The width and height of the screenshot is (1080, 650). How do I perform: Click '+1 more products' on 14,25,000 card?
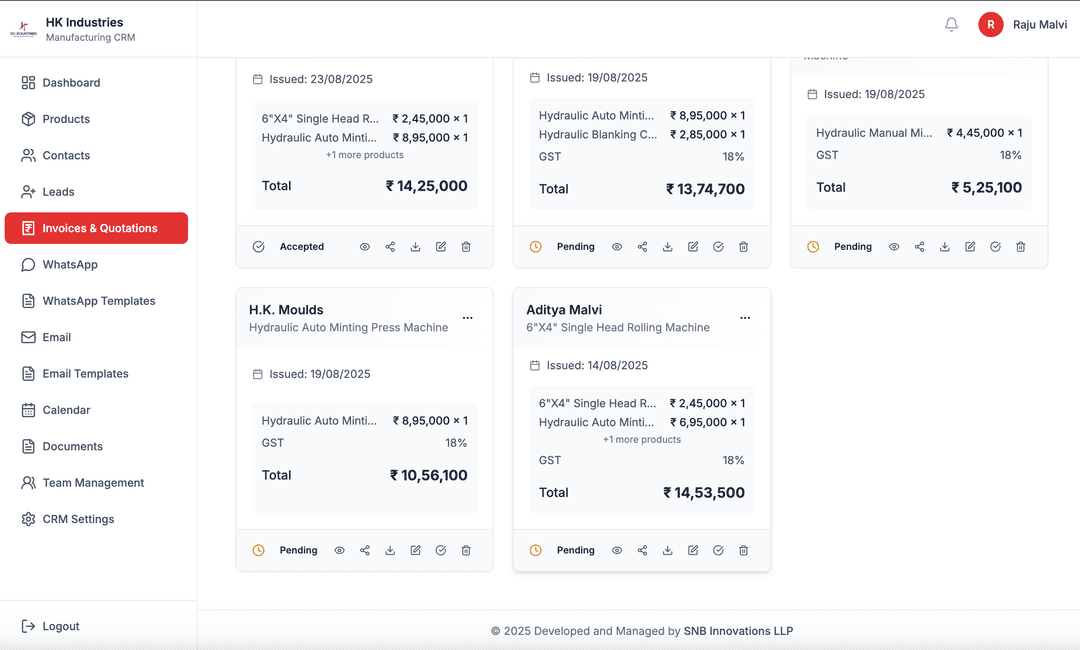tap(365, 155)
